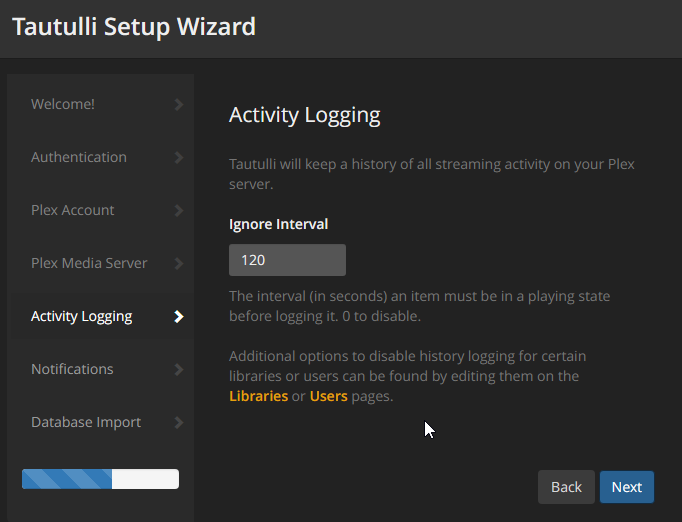
Task: Open the Users page link
Action: pyautogui.click(x=328, y=396)
